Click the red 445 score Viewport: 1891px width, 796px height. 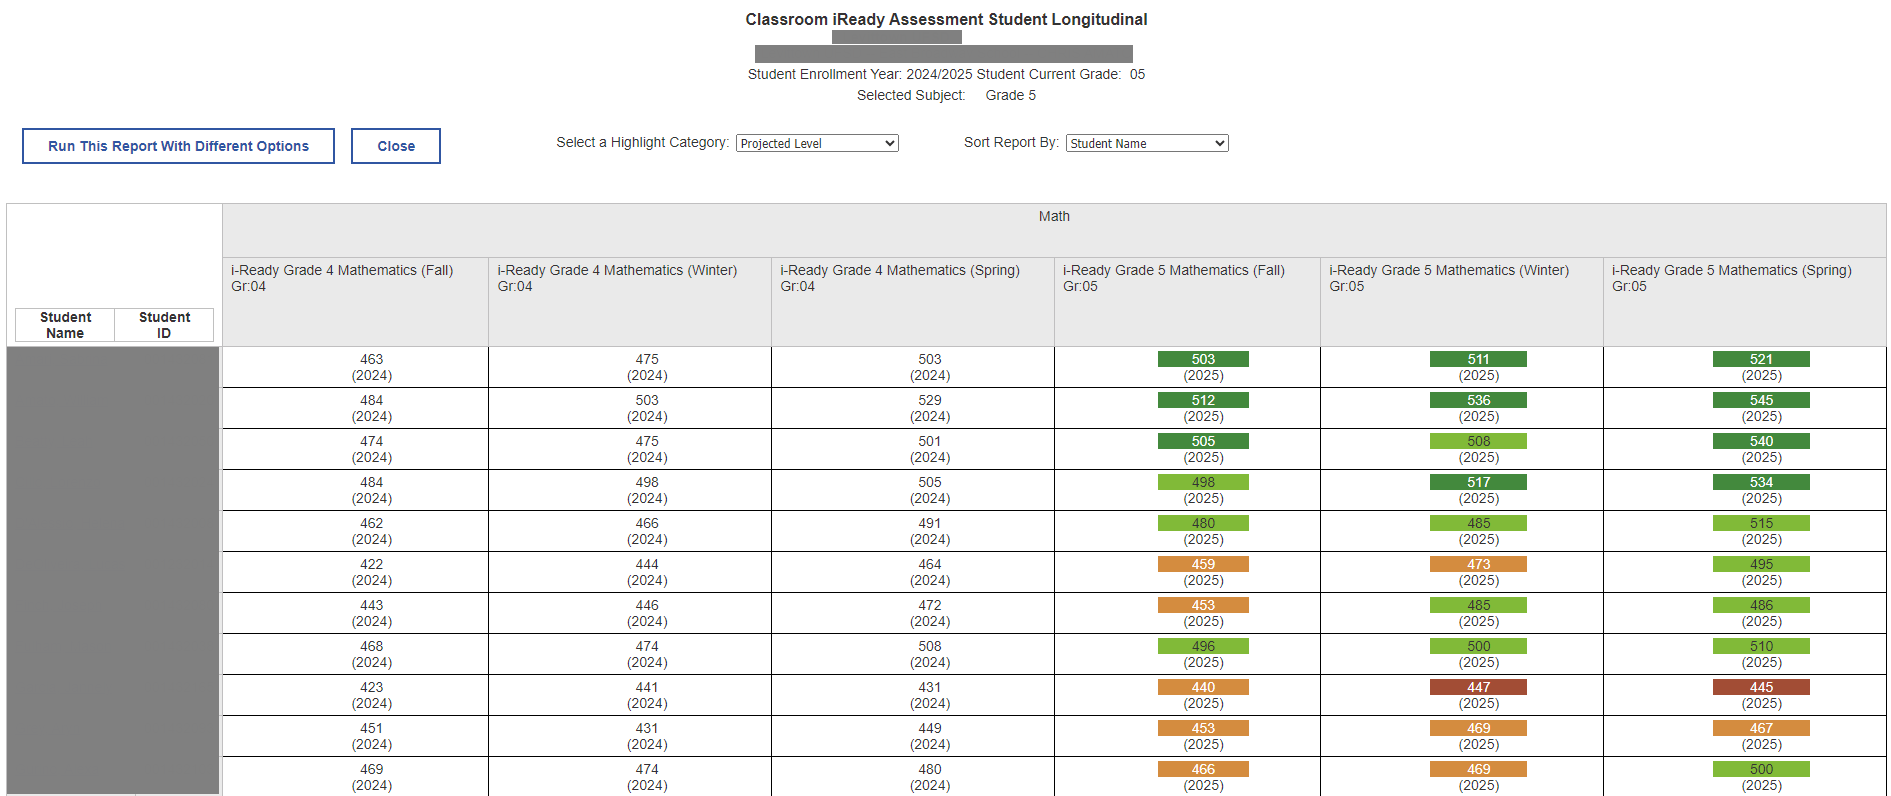click(x=1761, y=687)
